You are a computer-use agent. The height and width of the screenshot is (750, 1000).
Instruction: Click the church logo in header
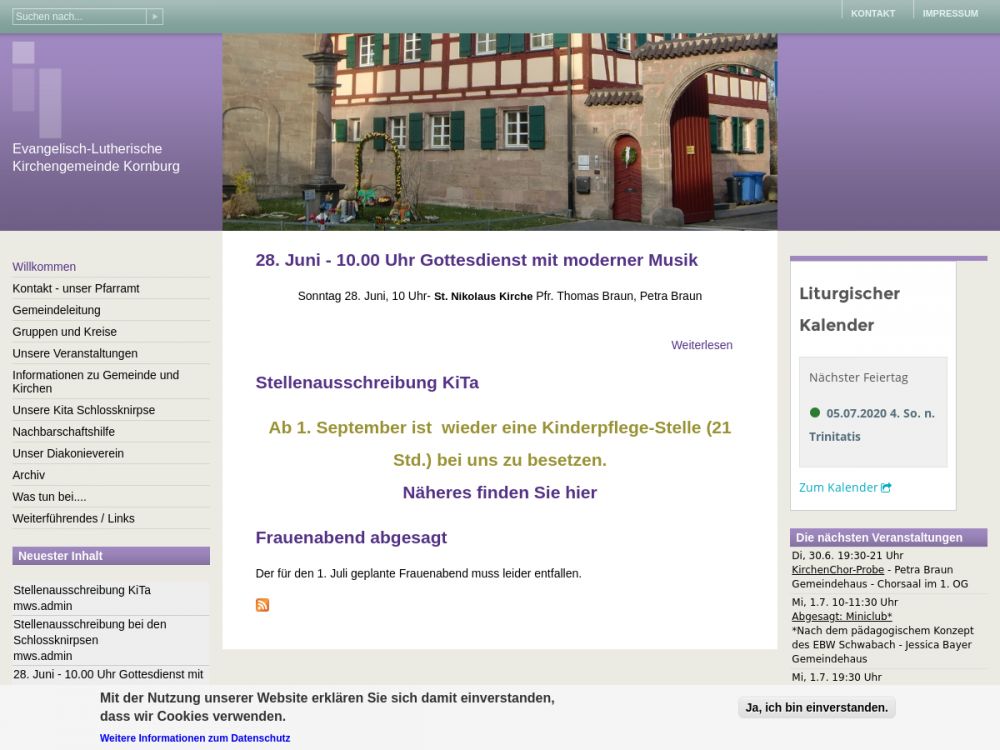(x=37, y=89)
